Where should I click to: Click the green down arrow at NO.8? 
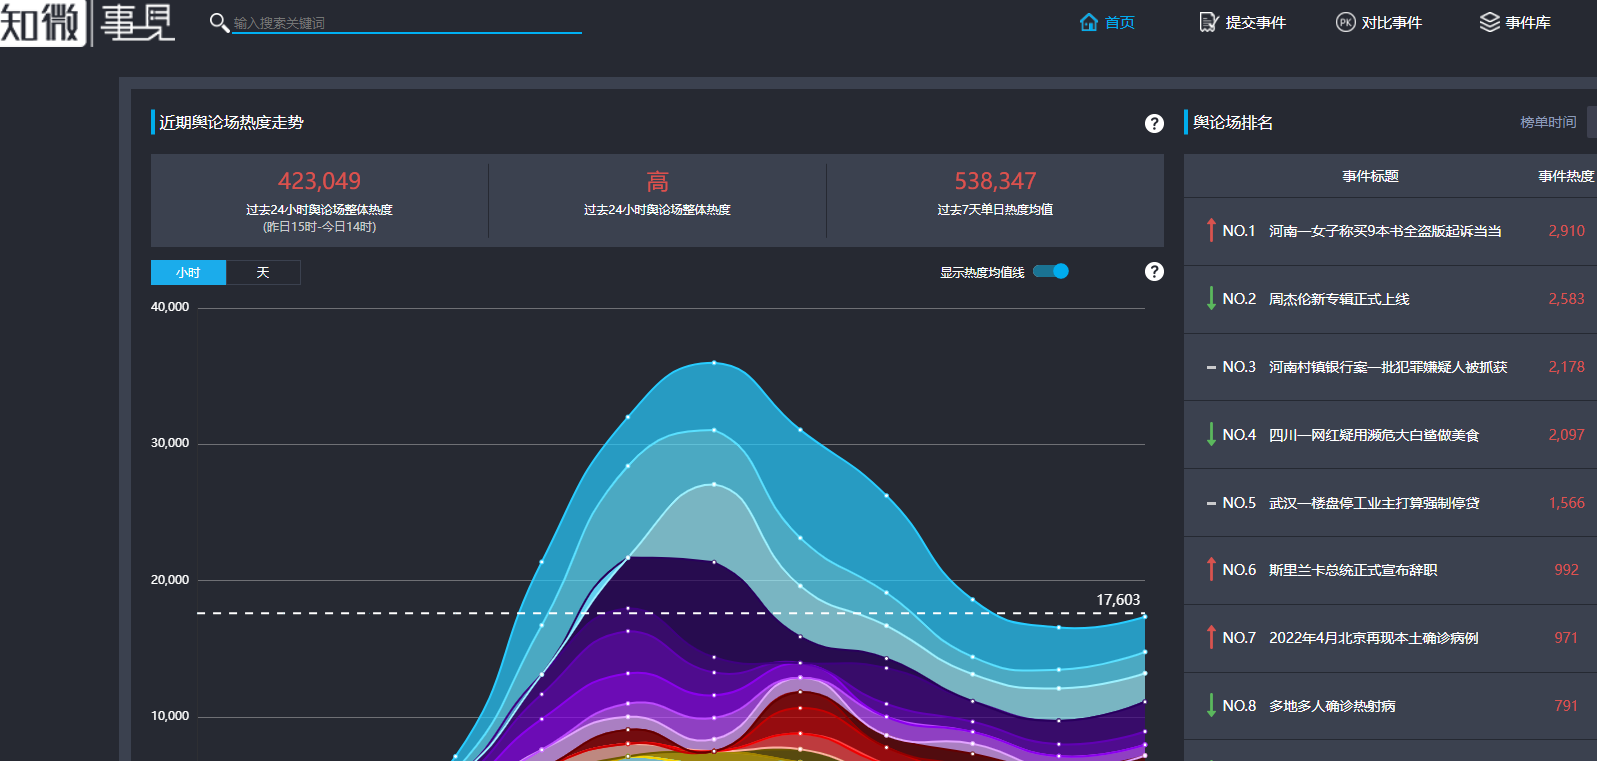click(1211, 705)
